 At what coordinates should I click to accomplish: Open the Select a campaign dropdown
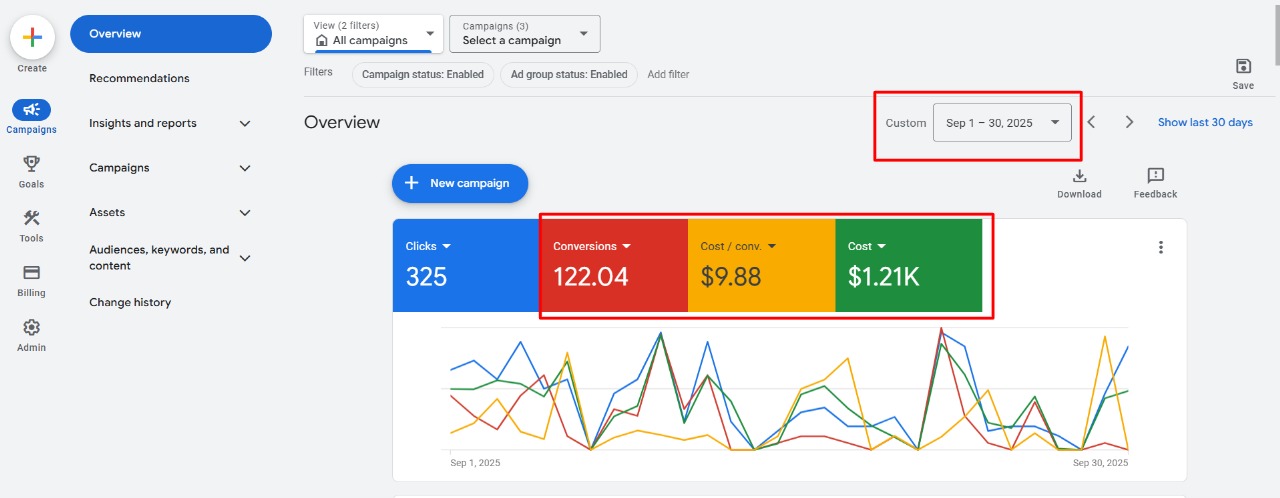point(525,34)
